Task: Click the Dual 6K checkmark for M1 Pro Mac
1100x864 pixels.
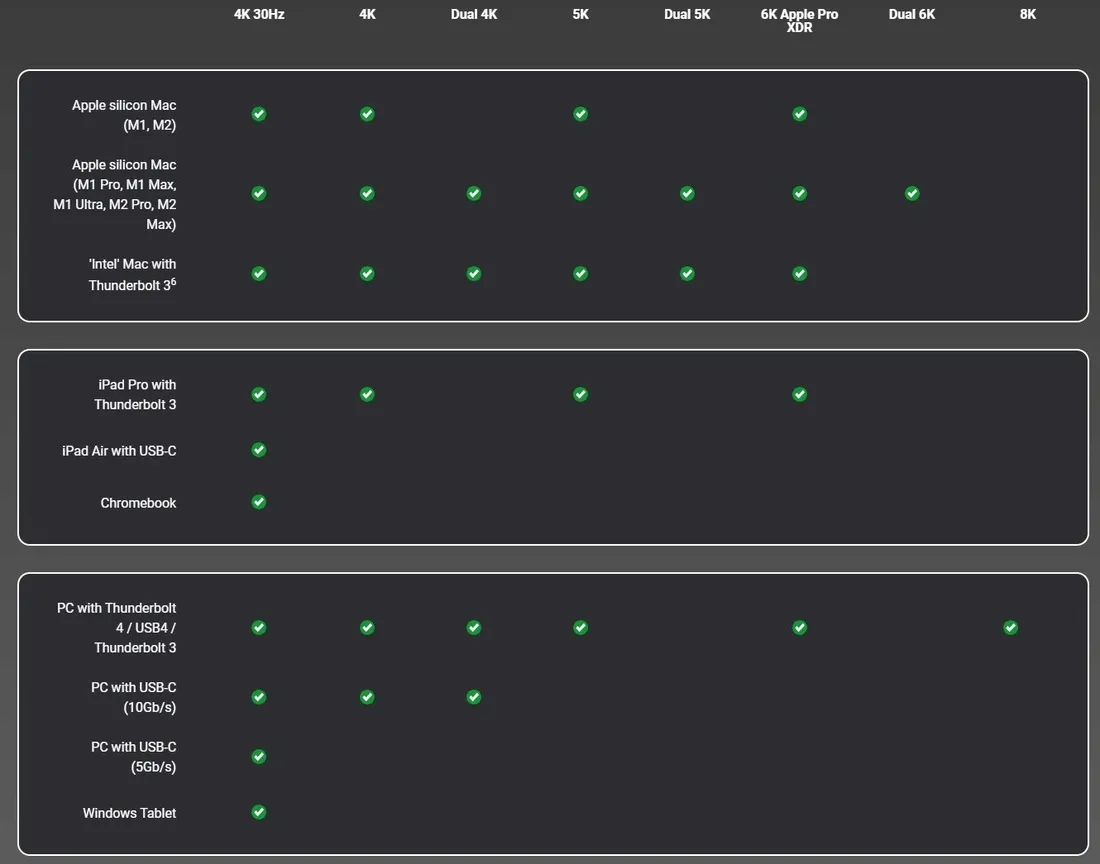Action: click(912, 194)
